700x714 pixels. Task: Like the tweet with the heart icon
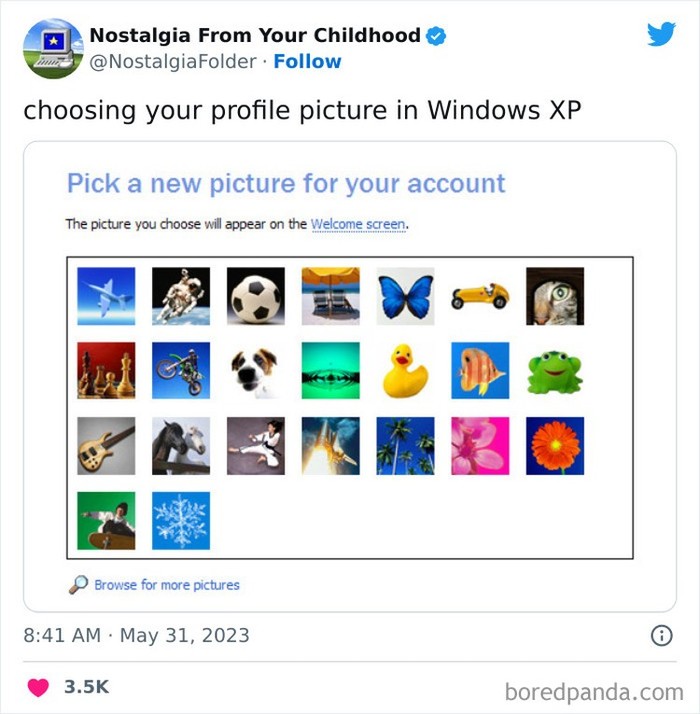pyautogui.click(x=38, y=687)
